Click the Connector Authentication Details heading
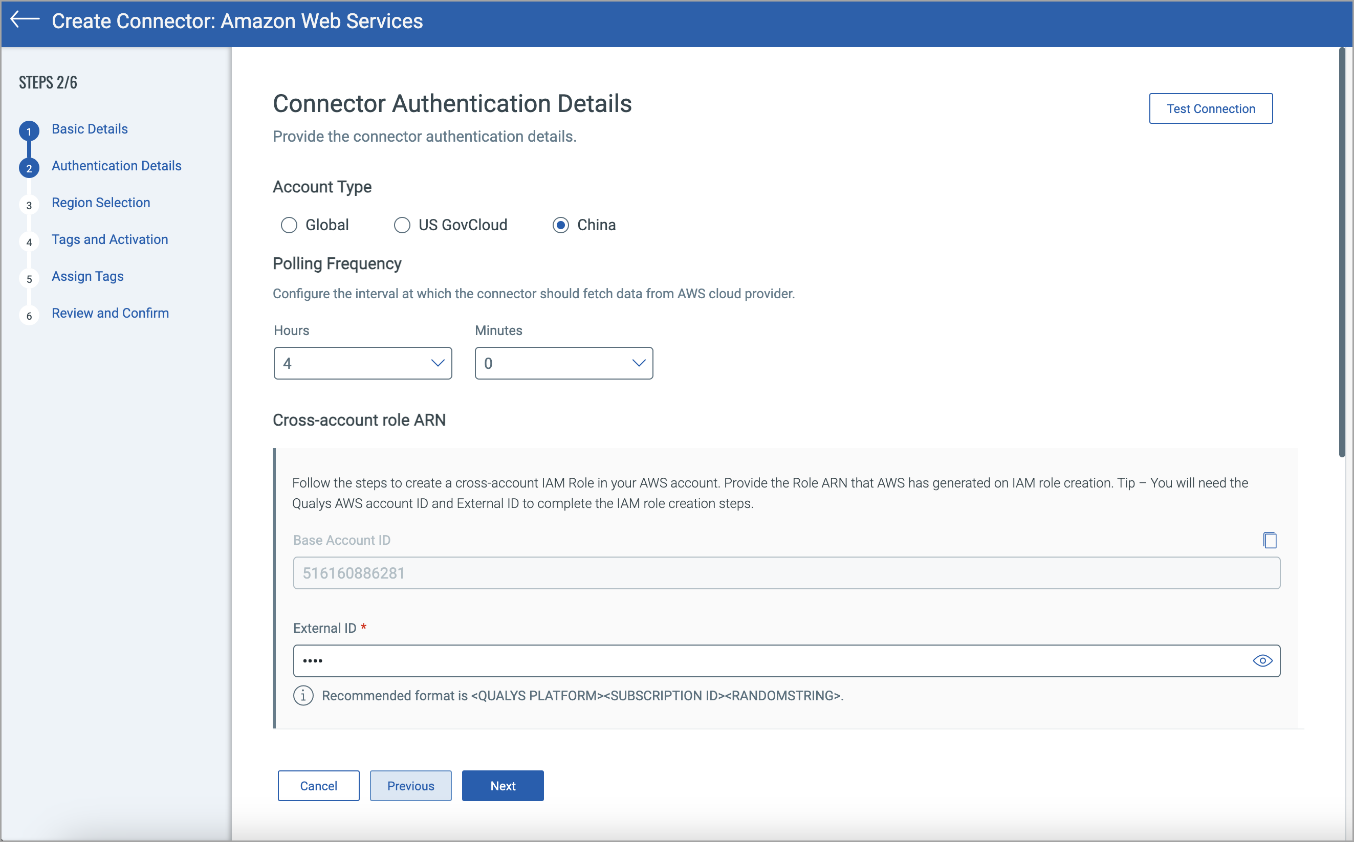Screen dimensions: 1354x842 452,104
